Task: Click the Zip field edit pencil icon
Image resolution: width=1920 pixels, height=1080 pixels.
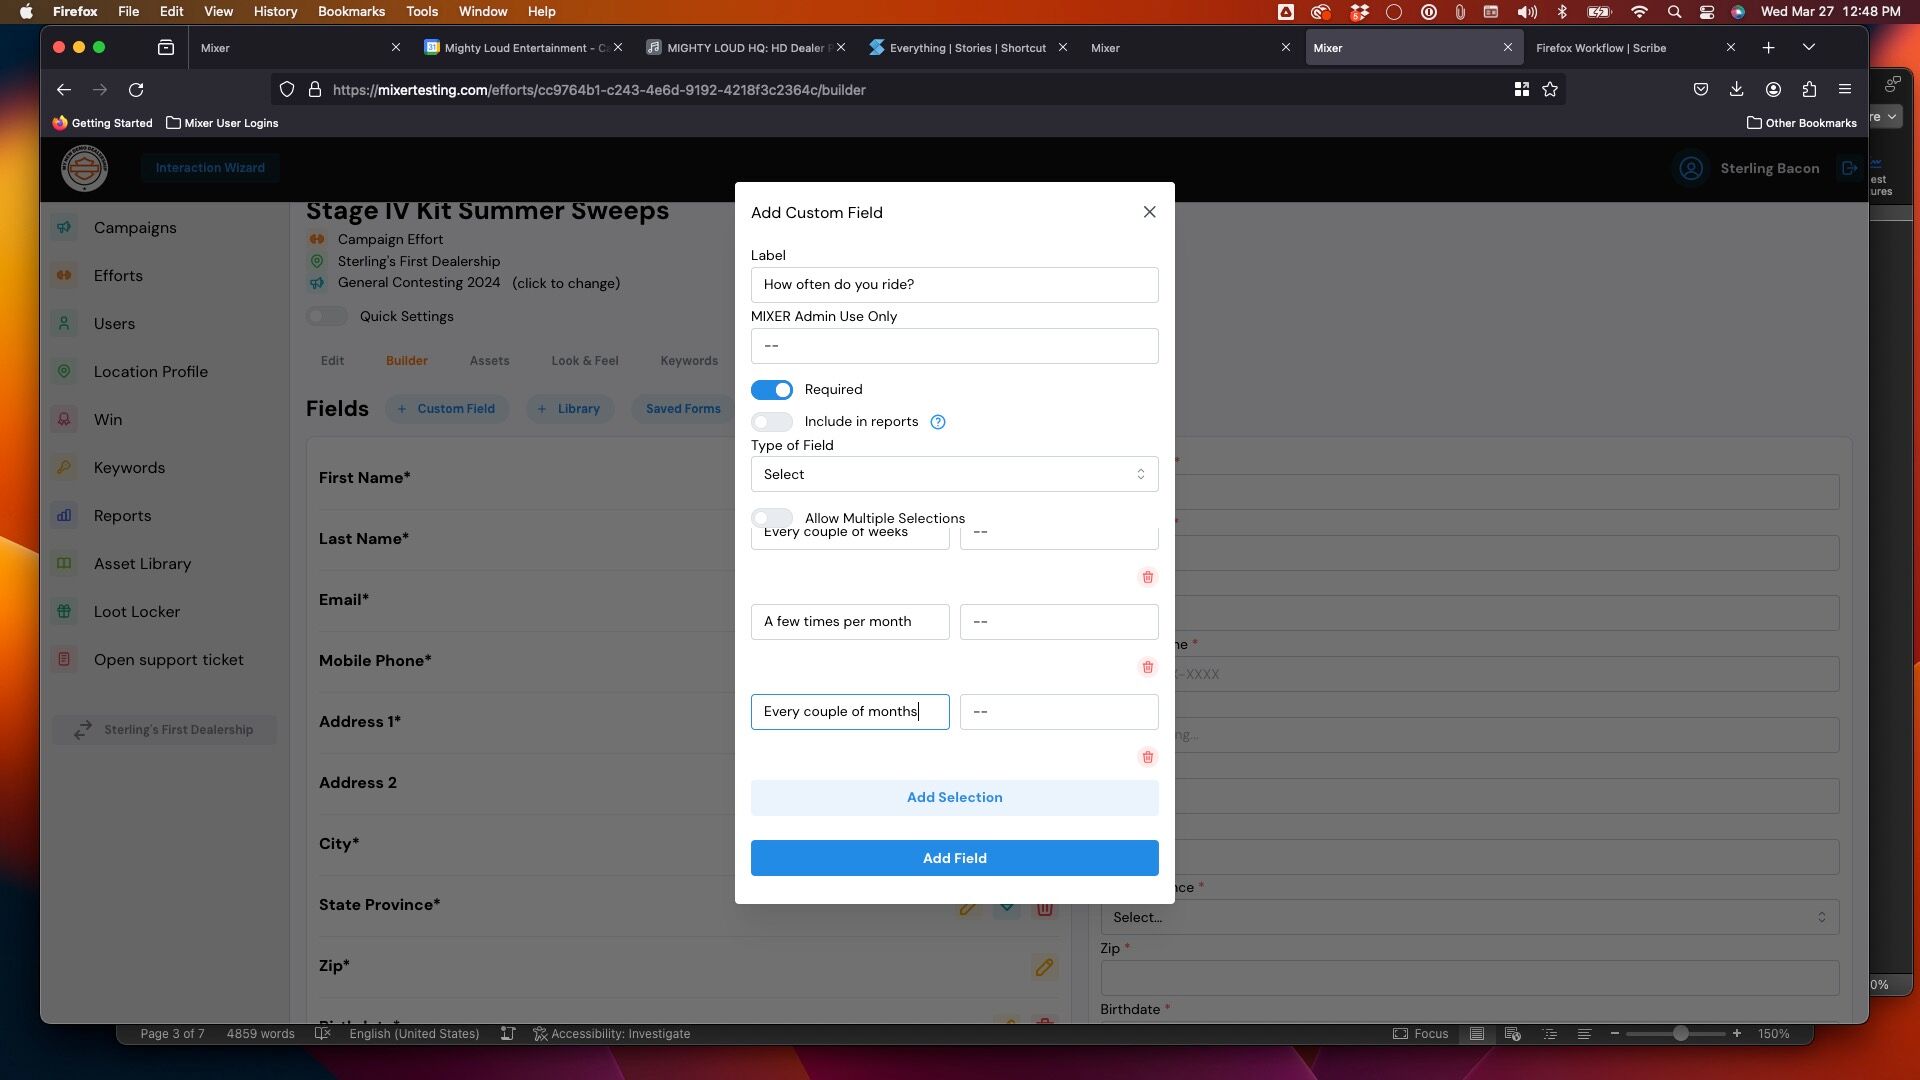Action: pos(1044,967)
